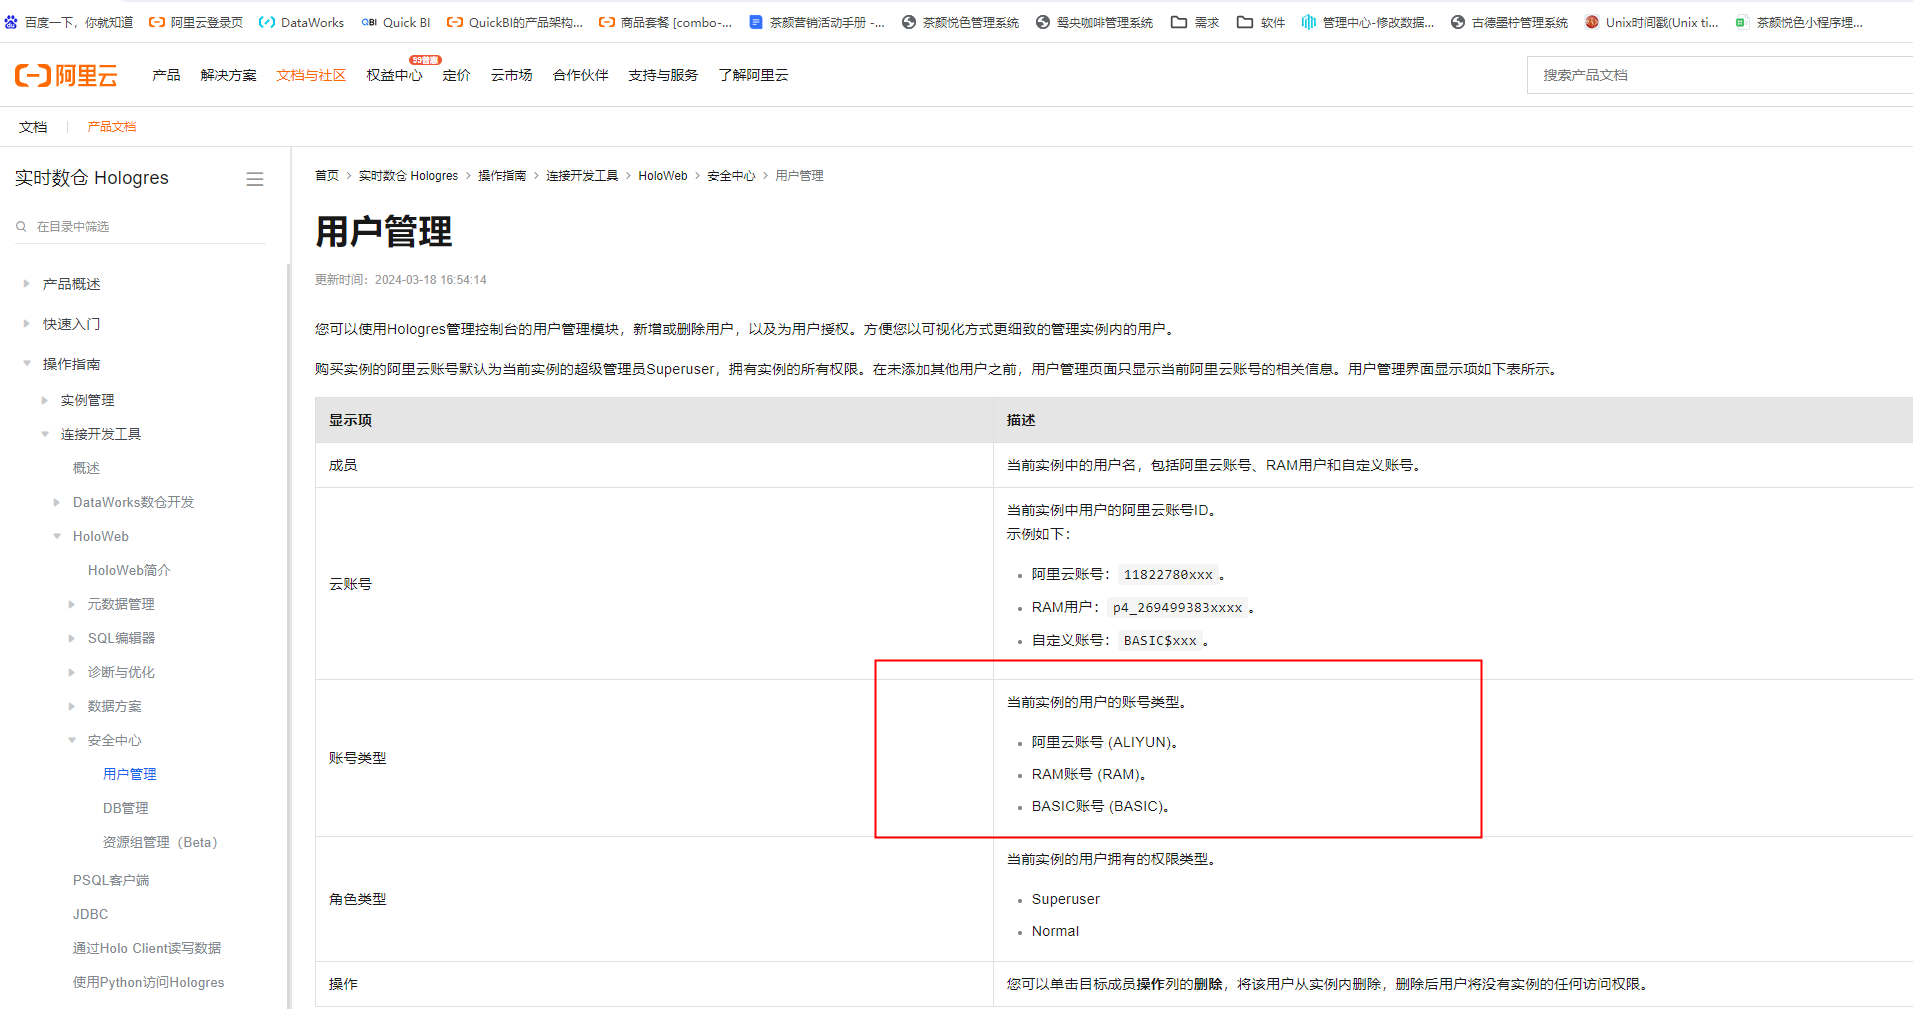Open the 管理中心-修改数据 bookmark
This screenshot has width=1913, height=1009.
point(1367,22)
